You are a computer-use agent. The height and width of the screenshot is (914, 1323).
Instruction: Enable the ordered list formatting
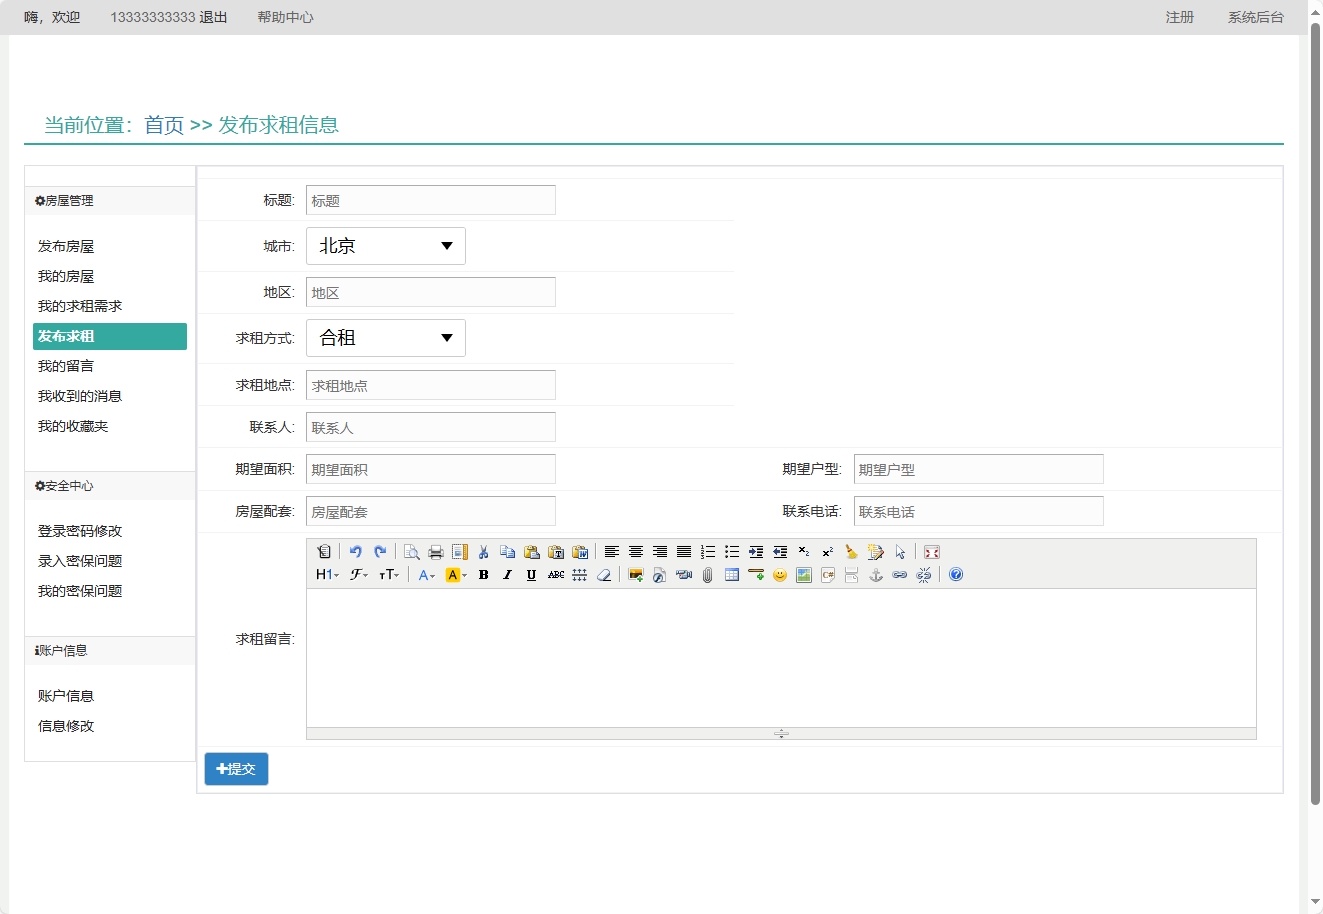pos(708,551)
